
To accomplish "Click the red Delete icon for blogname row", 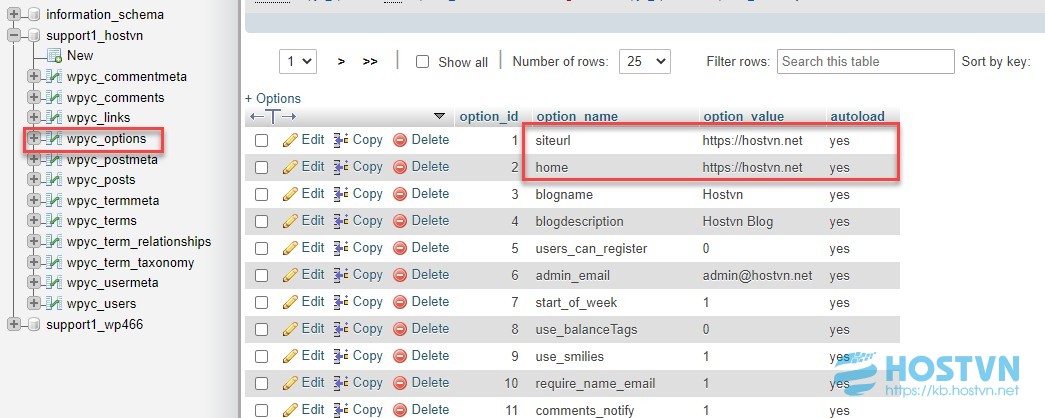I will (400, 194).
